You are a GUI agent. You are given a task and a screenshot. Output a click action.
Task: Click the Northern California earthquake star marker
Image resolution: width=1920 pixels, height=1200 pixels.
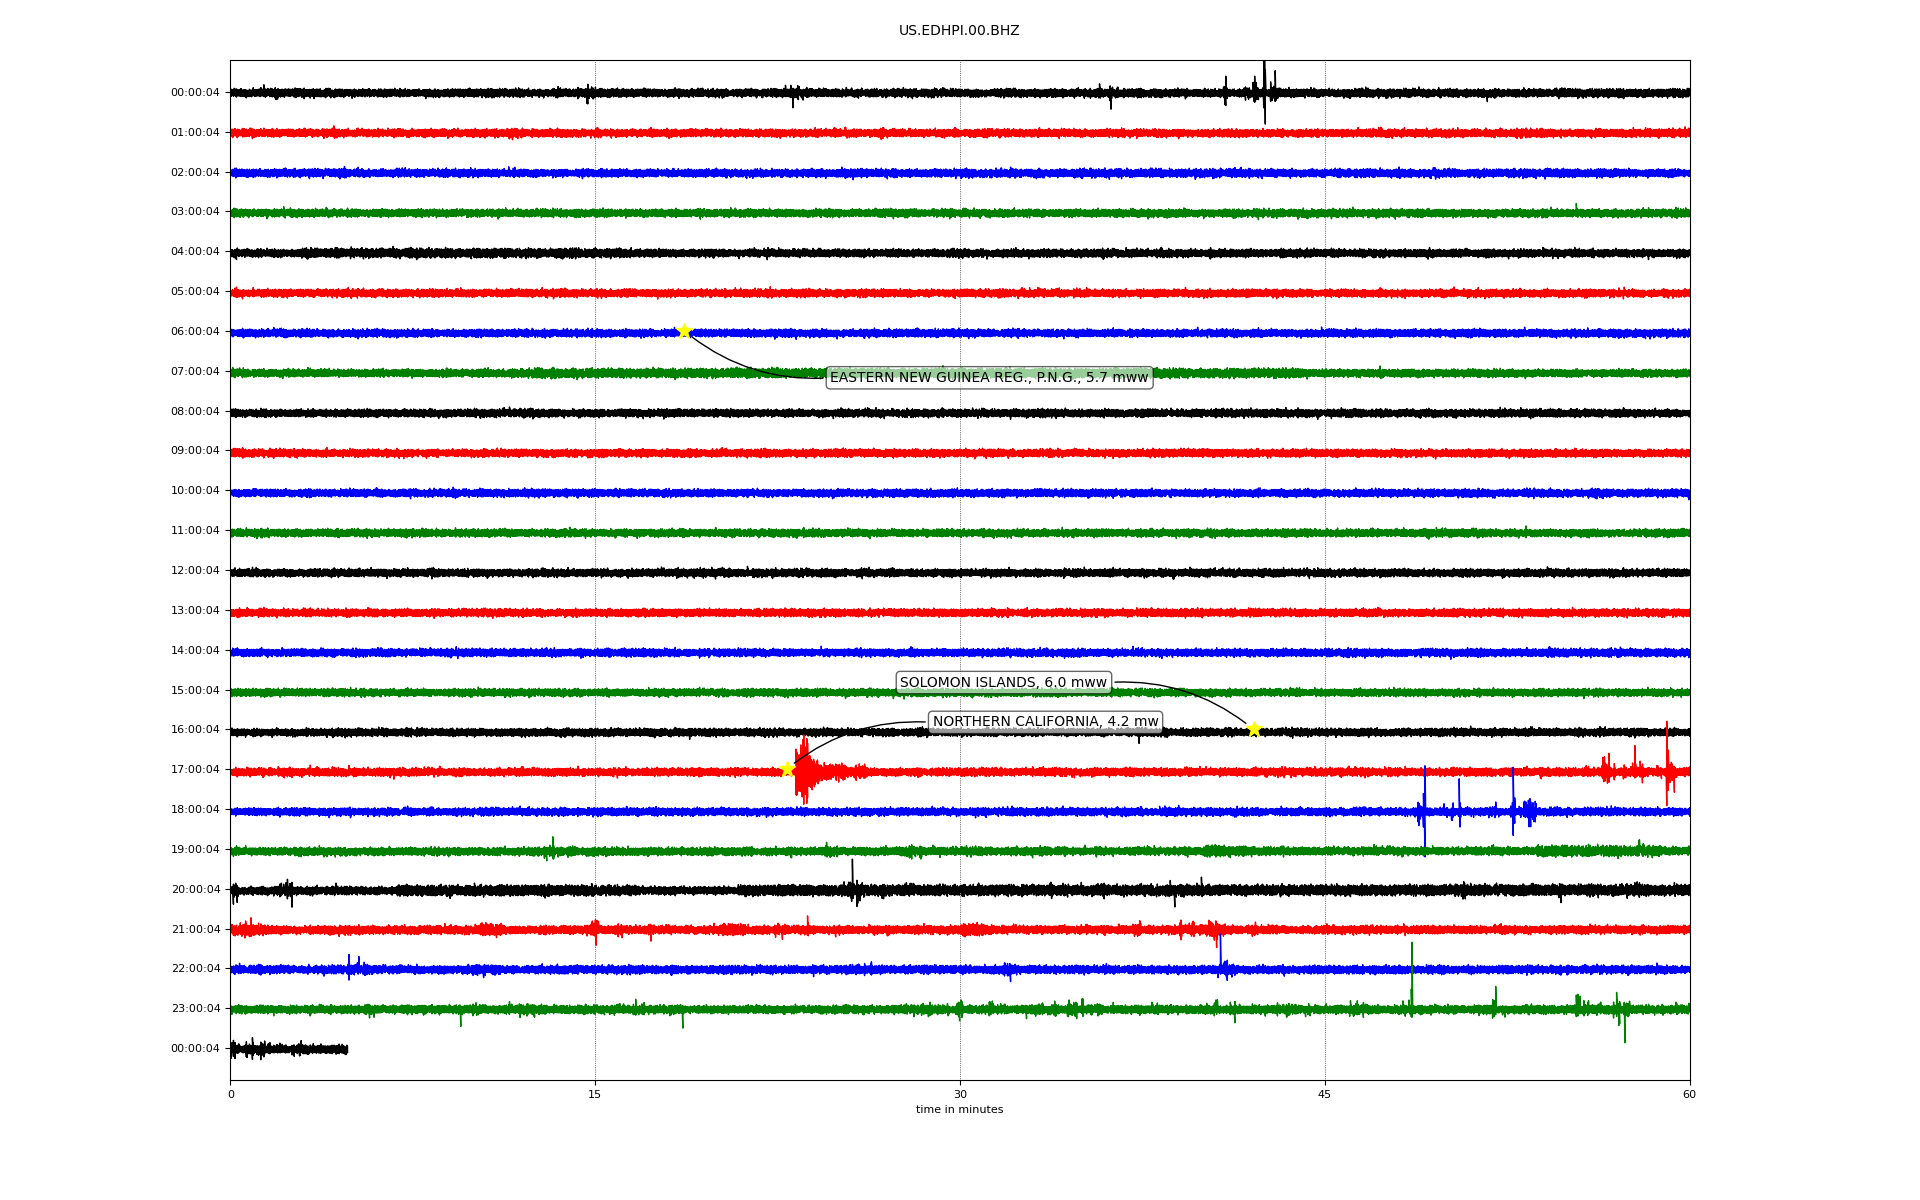[787, 768]
